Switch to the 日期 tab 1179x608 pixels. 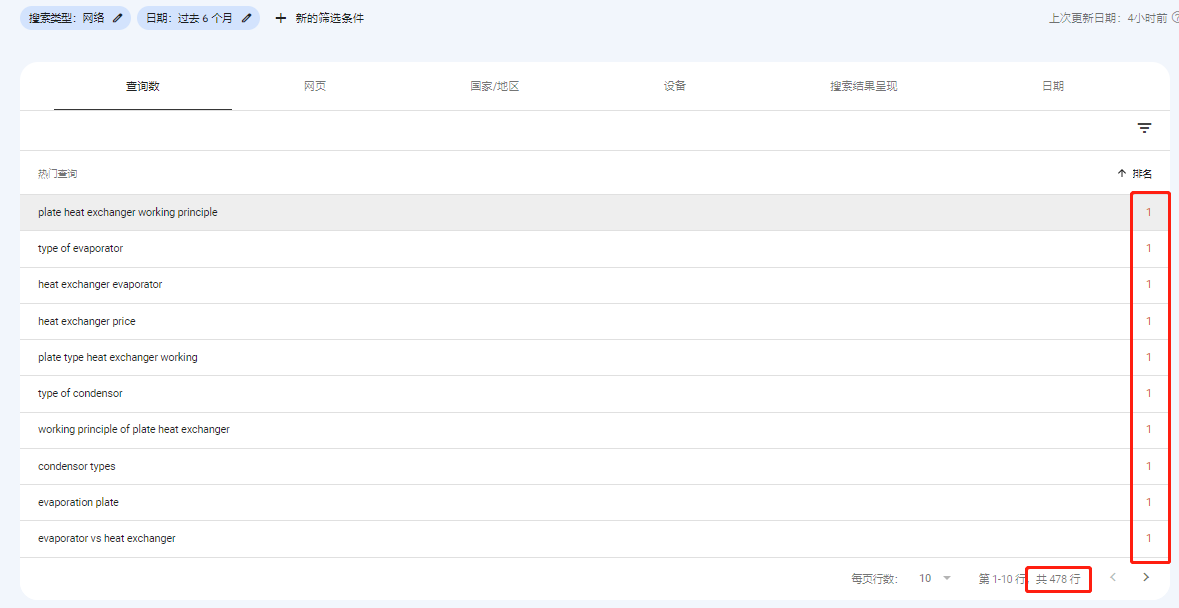[x=1053, y=86]
